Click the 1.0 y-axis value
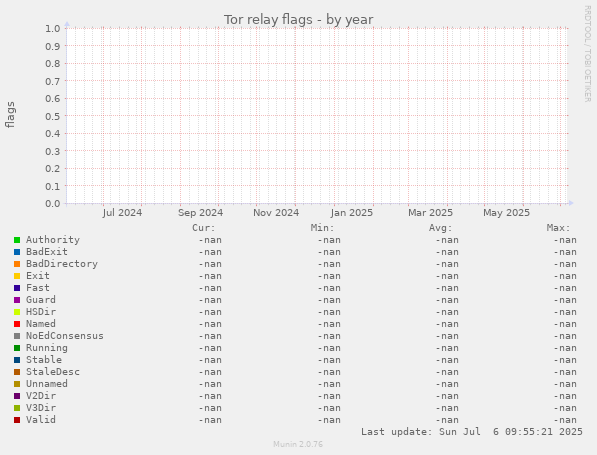Screen dimensions: 597x455 click(x=53, y=28)
